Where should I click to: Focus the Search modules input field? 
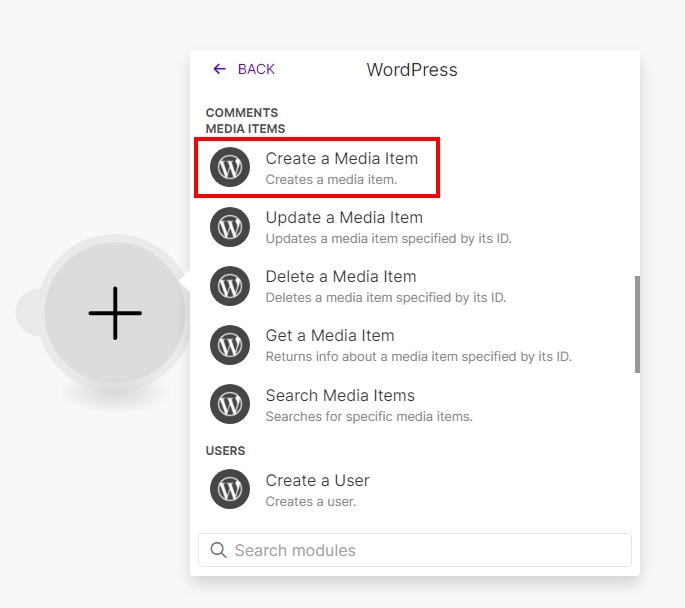point(425,550)
